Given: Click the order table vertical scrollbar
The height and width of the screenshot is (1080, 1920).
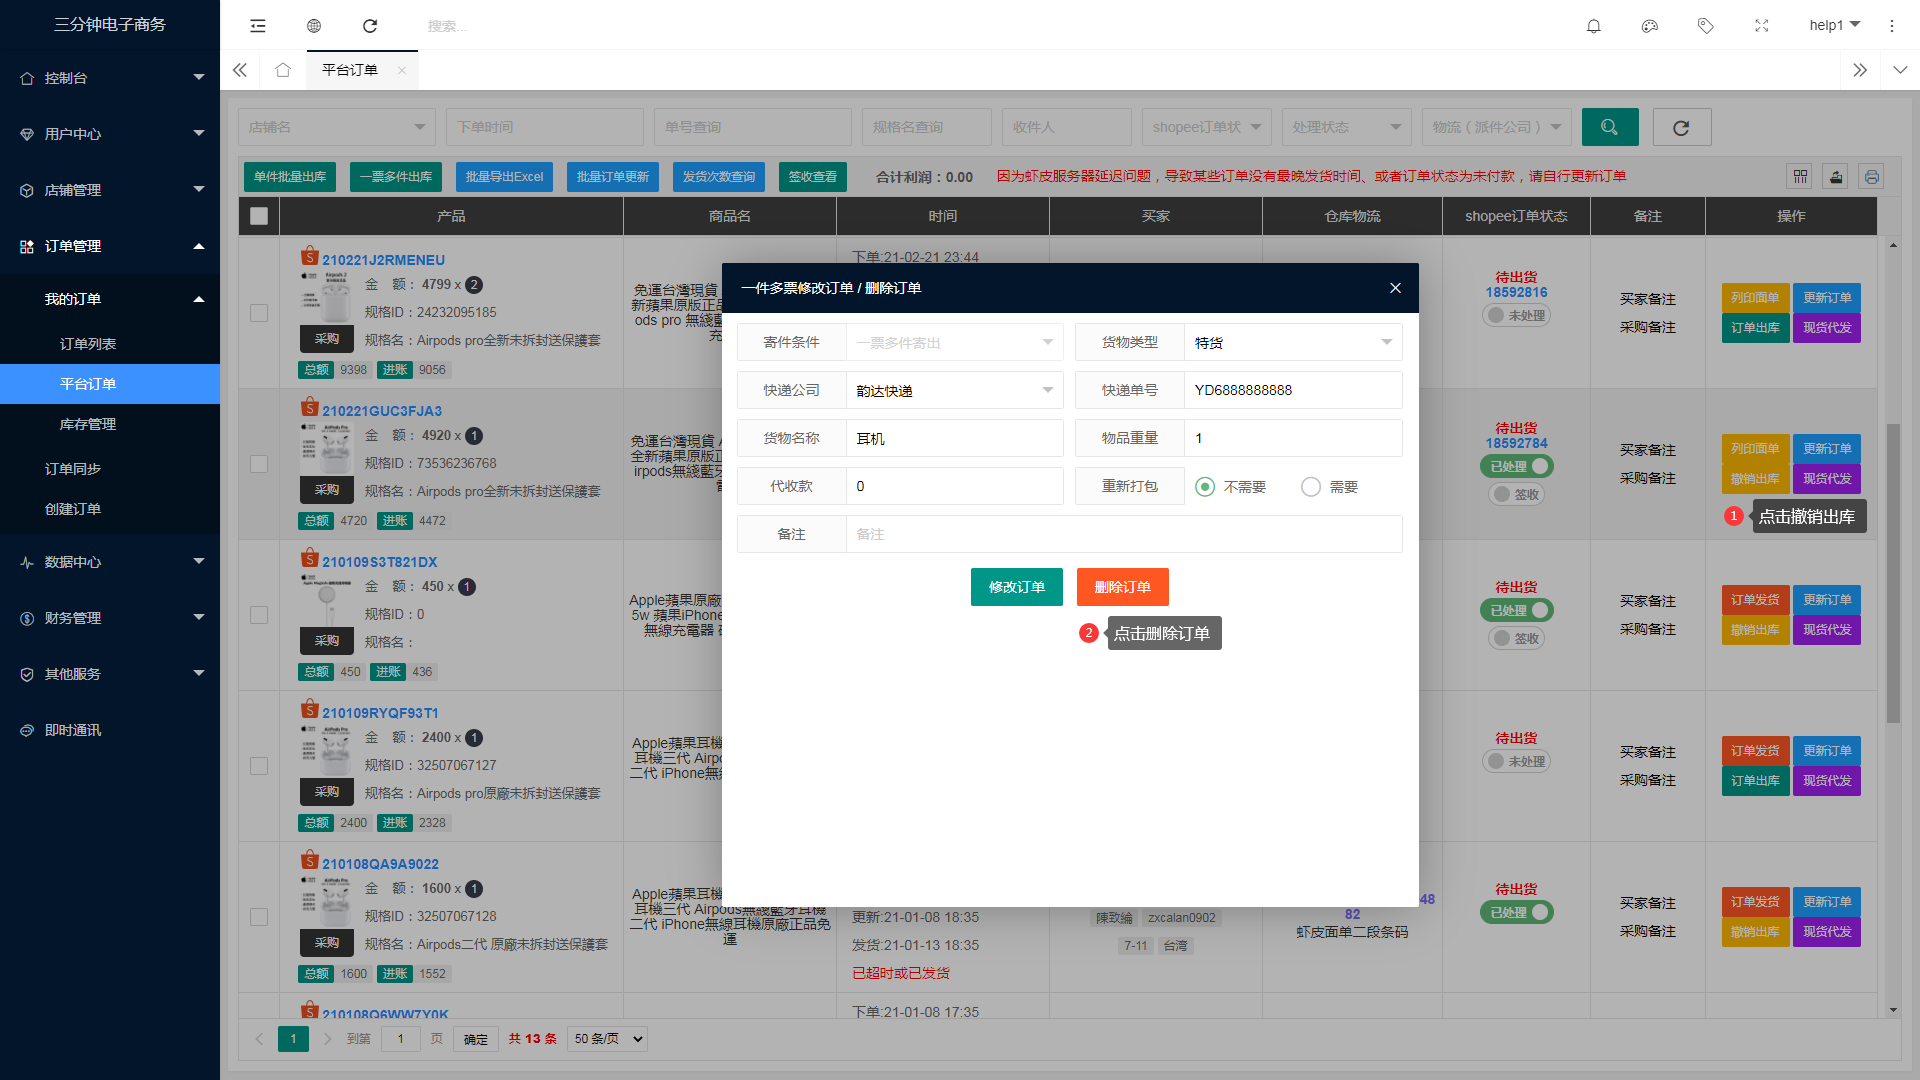Looking at the screenshot, I should [1892, 572].
